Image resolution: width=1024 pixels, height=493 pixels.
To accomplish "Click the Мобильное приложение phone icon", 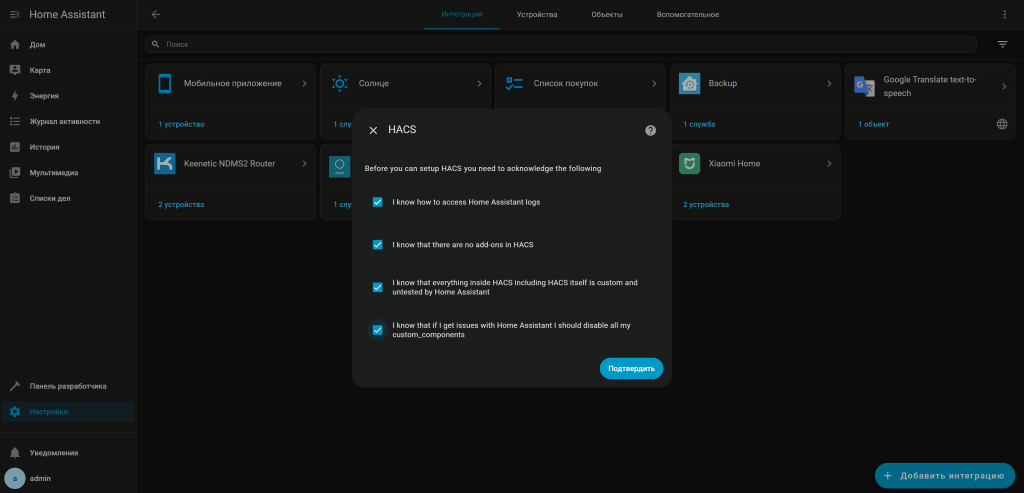I will 165,84.
